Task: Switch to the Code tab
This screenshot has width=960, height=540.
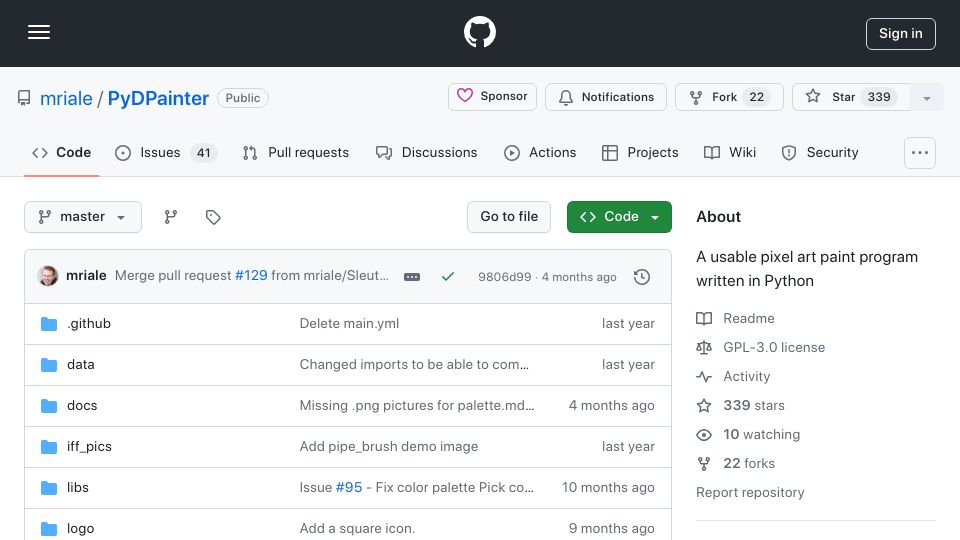Action: coord(61,152)
